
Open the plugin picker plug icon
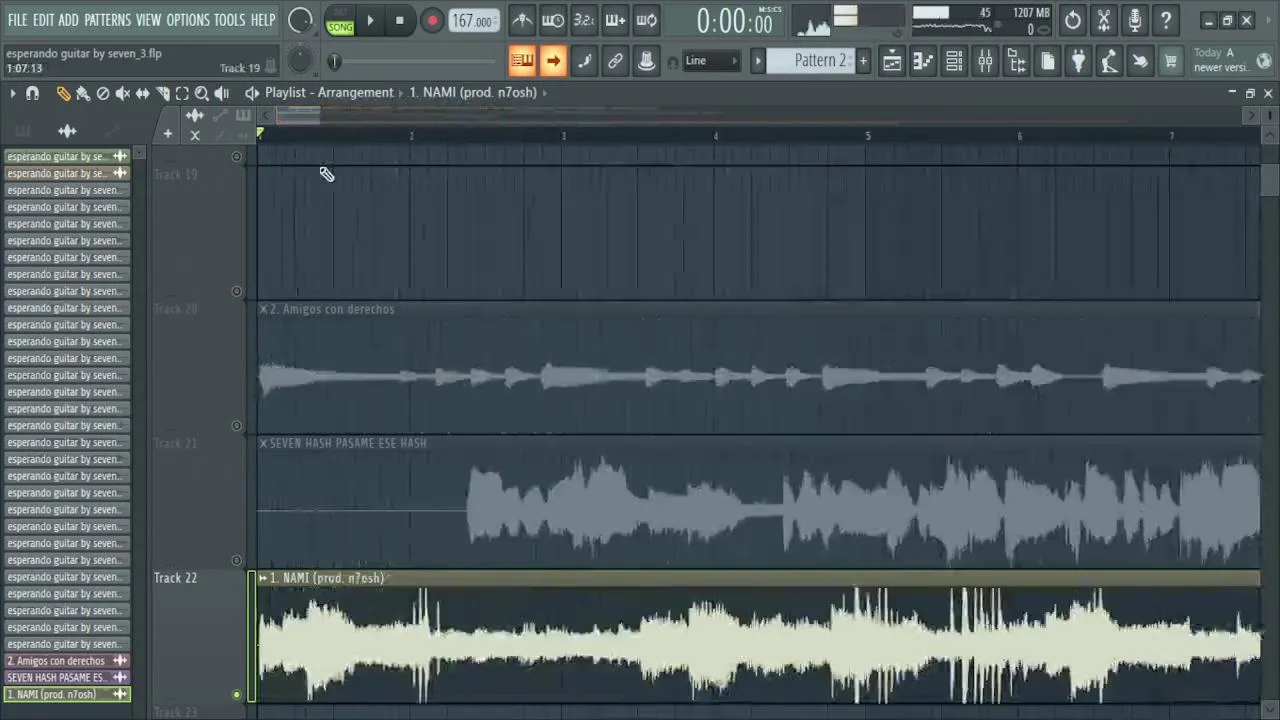click(1078, 61)
